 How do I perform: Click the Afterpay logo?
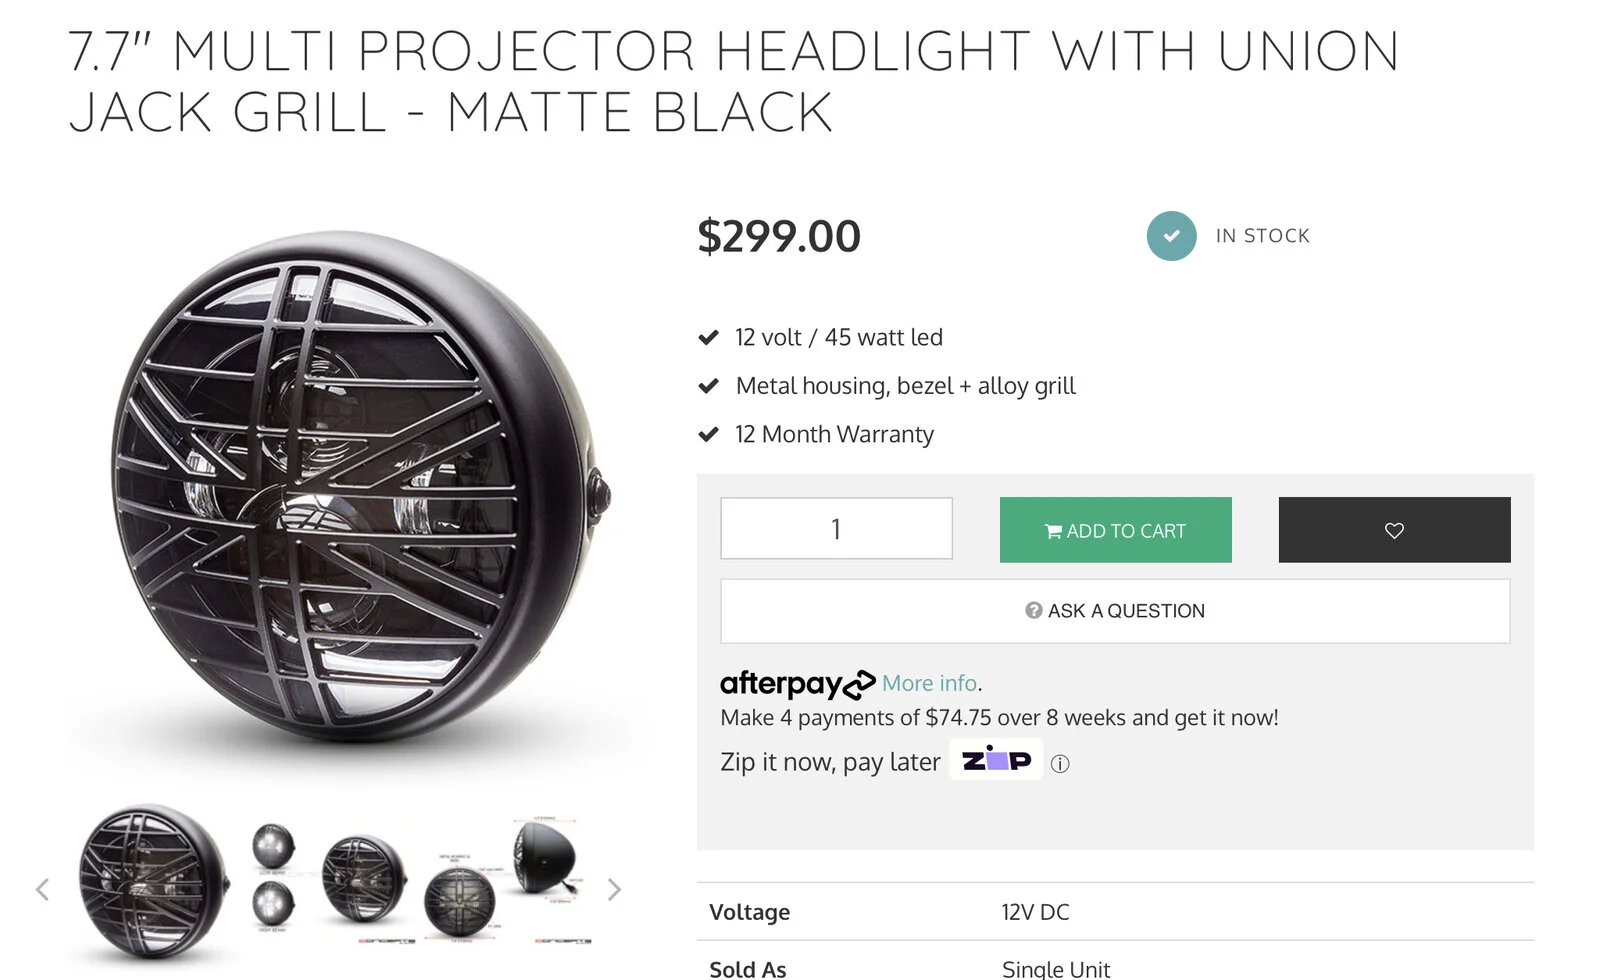(x=797, y=684)
